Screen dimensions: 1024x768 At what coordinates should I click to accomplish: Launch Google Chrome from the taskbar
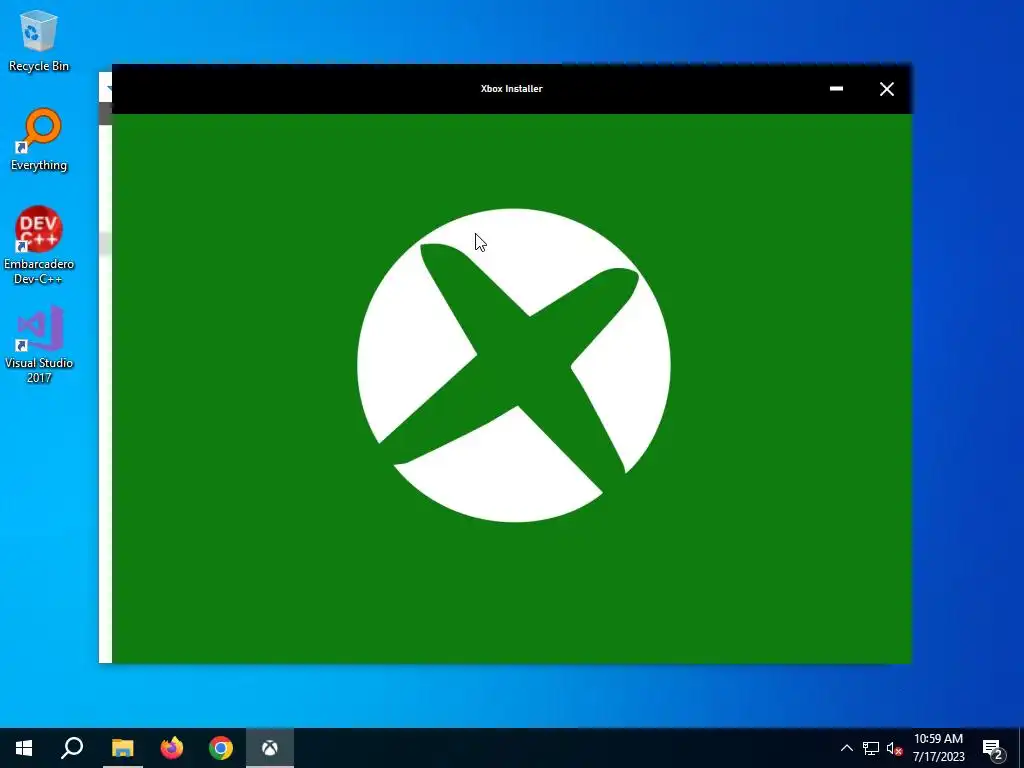click(x=221, y=748)
